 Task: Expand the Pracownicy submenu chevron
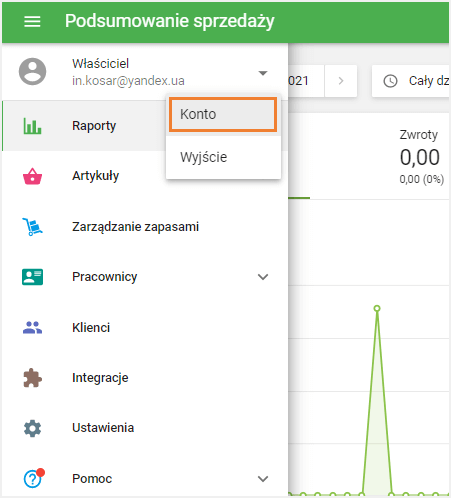pos(263,277)
